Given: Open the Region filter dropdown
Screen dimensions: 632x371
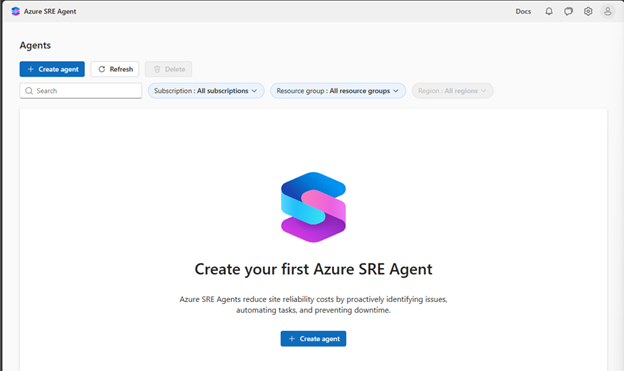Looking at the screenshot, I should tap(452, 91).
